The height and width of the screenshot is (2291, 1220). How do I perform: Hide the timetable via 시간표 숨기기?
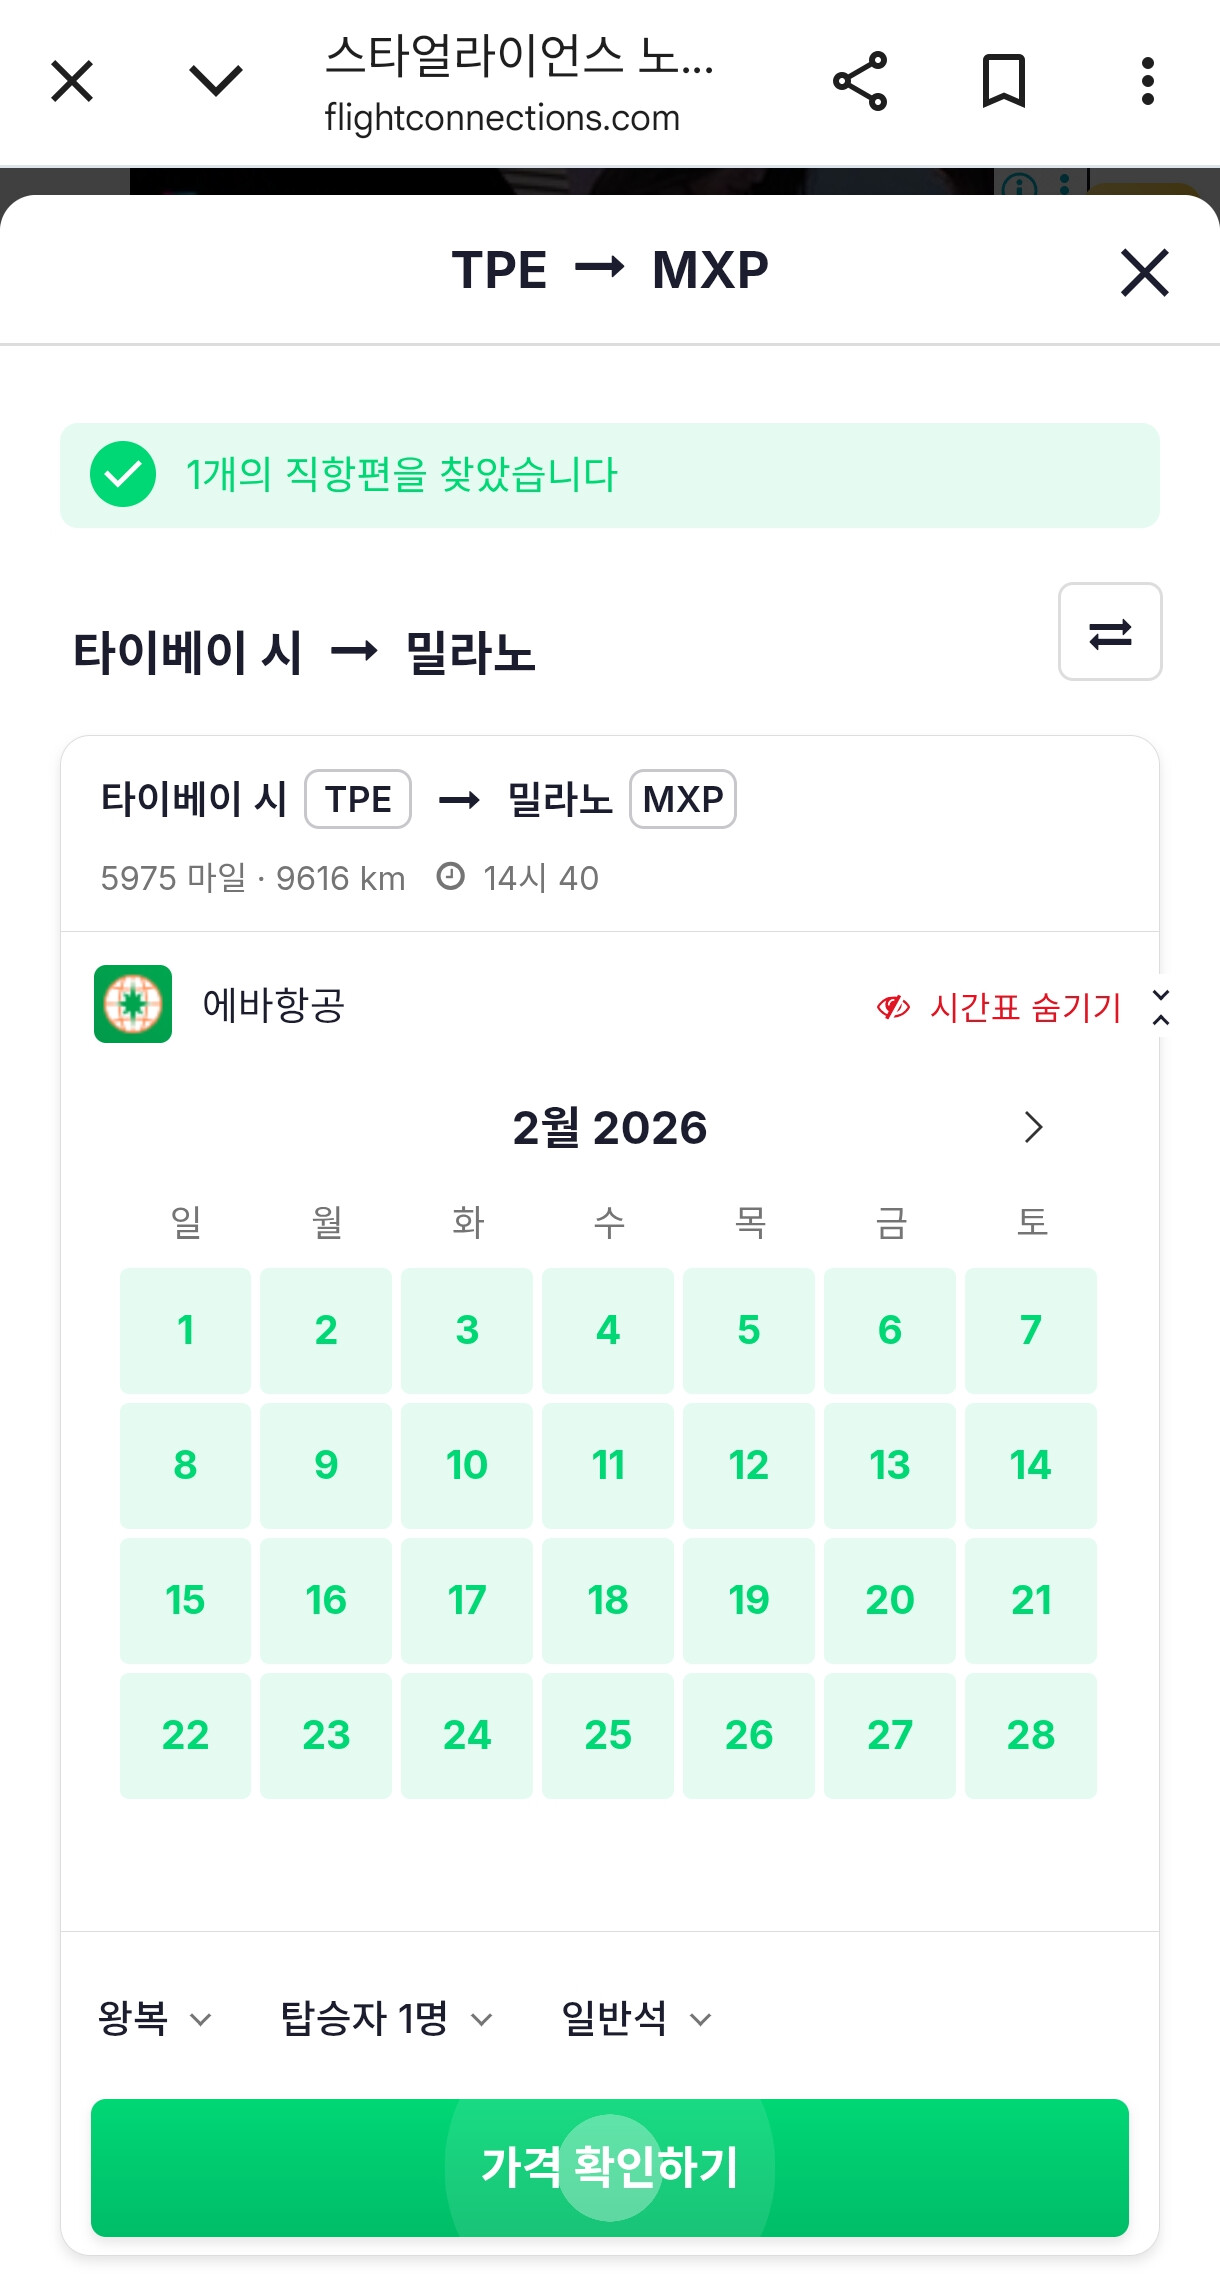[x=1000, y=1007]
